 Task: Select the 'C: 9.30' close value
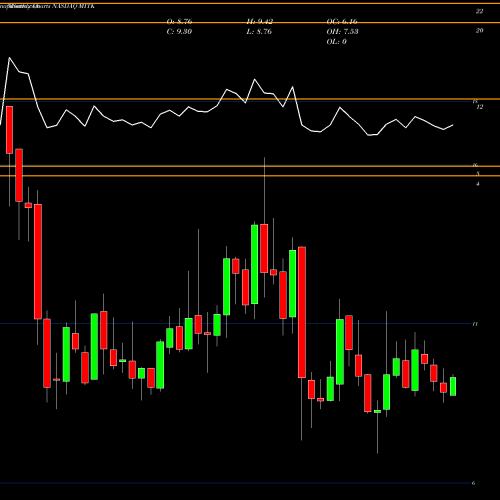click(179, 32)
